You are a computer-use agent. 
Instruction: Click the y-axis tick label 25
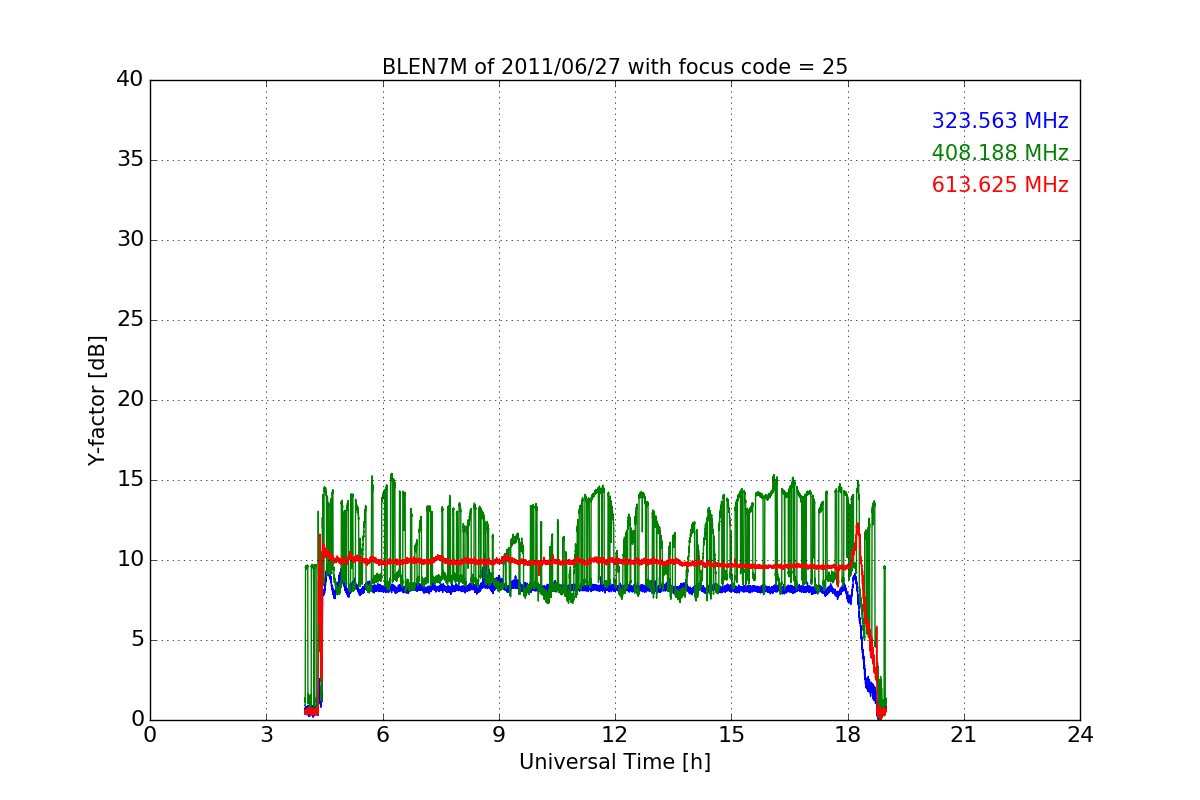pos(128,320)
